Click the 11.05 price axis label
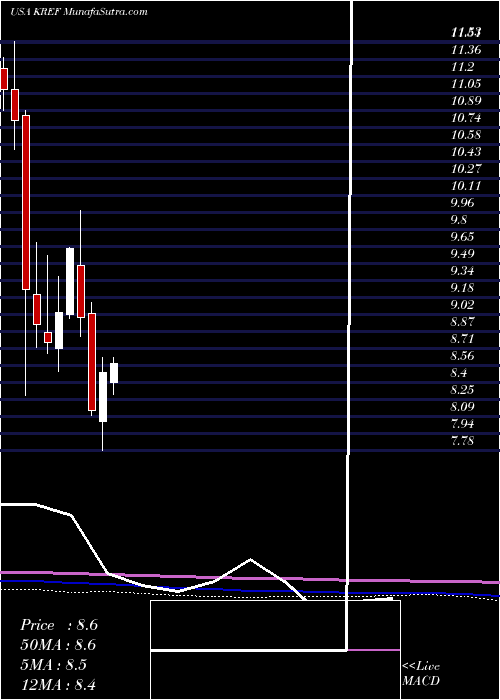The image size is (500, 700). click(466, 83)
